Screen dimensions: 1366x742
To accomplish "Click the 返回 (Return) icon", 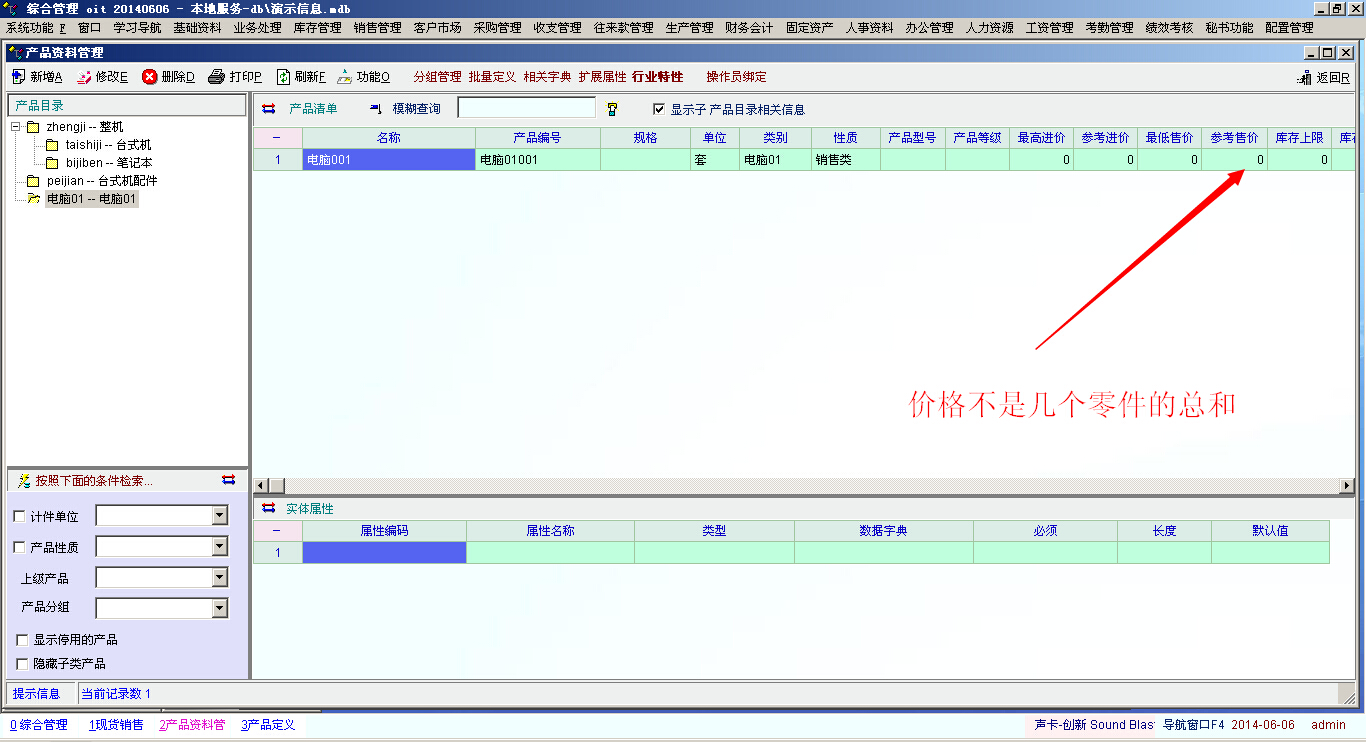I will pyautogui.click(x=1304, y=78).
